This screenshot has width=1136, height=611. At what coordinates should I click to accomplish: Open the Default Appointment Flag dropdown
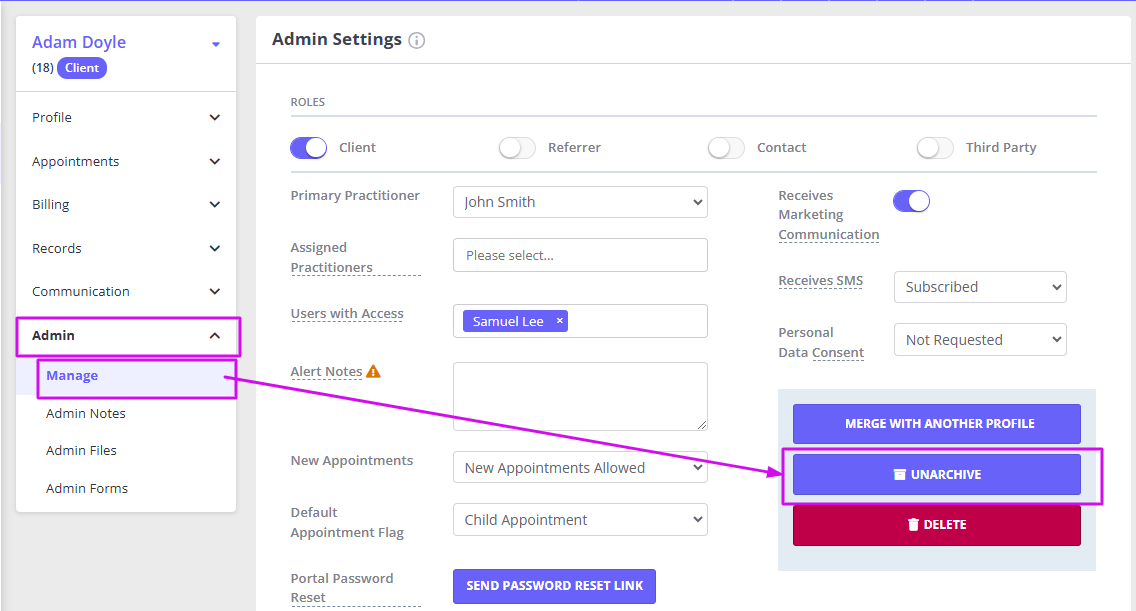pyautogui.click(x=580, y=519)
